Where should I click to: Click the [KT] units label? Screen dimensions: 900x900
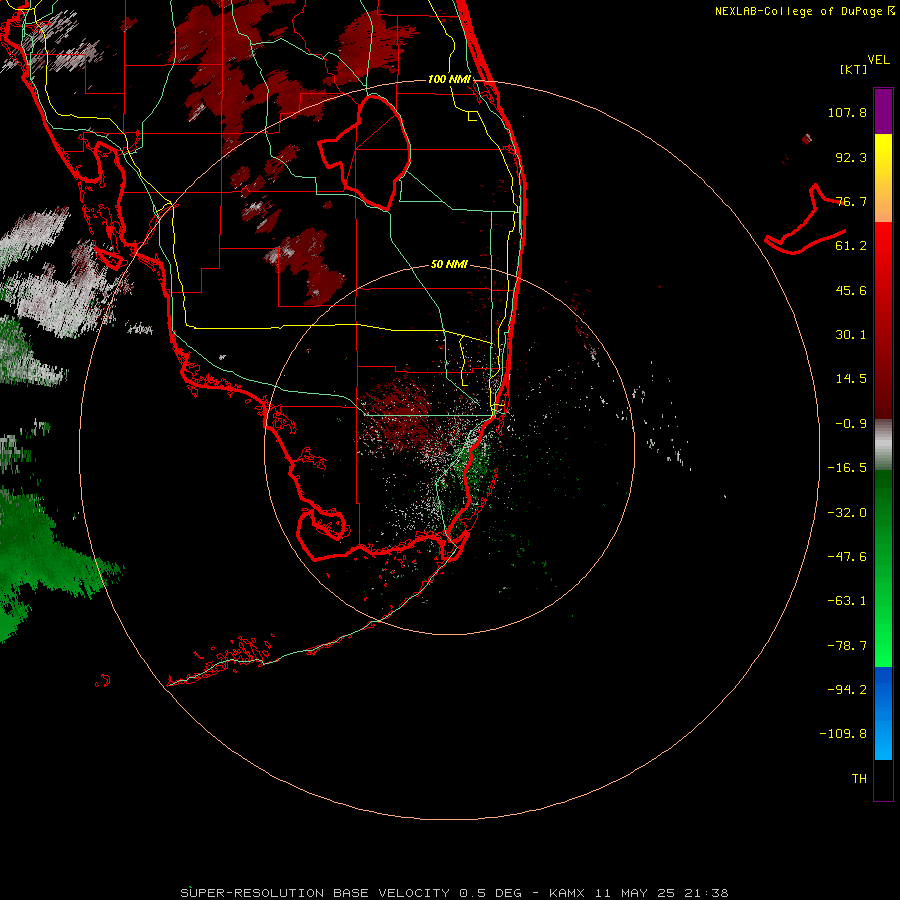854,69
